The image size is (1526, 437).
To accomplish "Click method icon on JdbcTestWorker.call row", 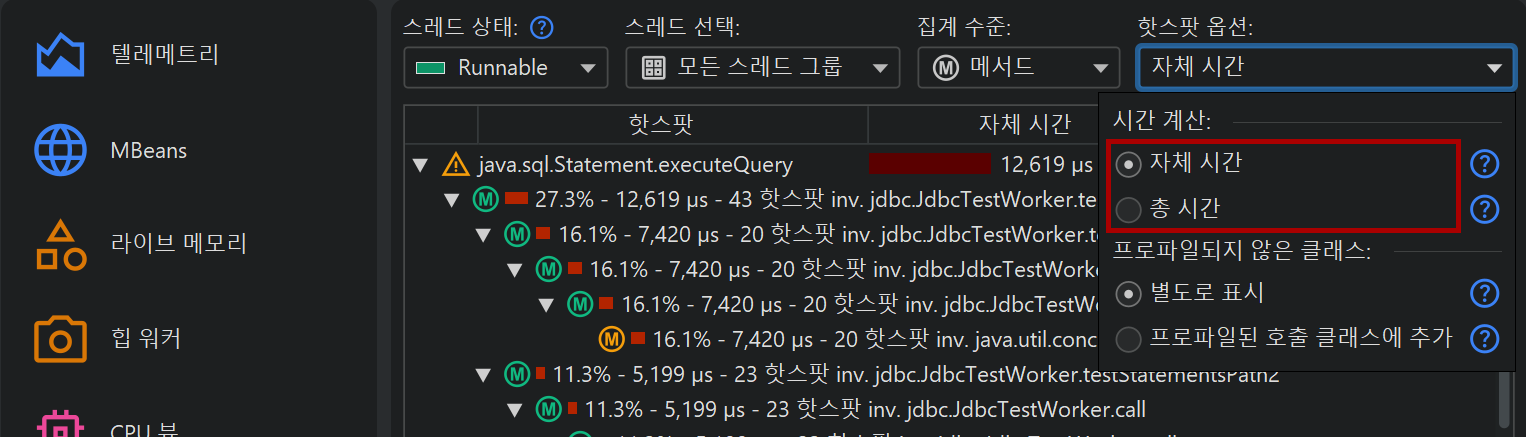I will pyautogui.click(x=548, y=409).
